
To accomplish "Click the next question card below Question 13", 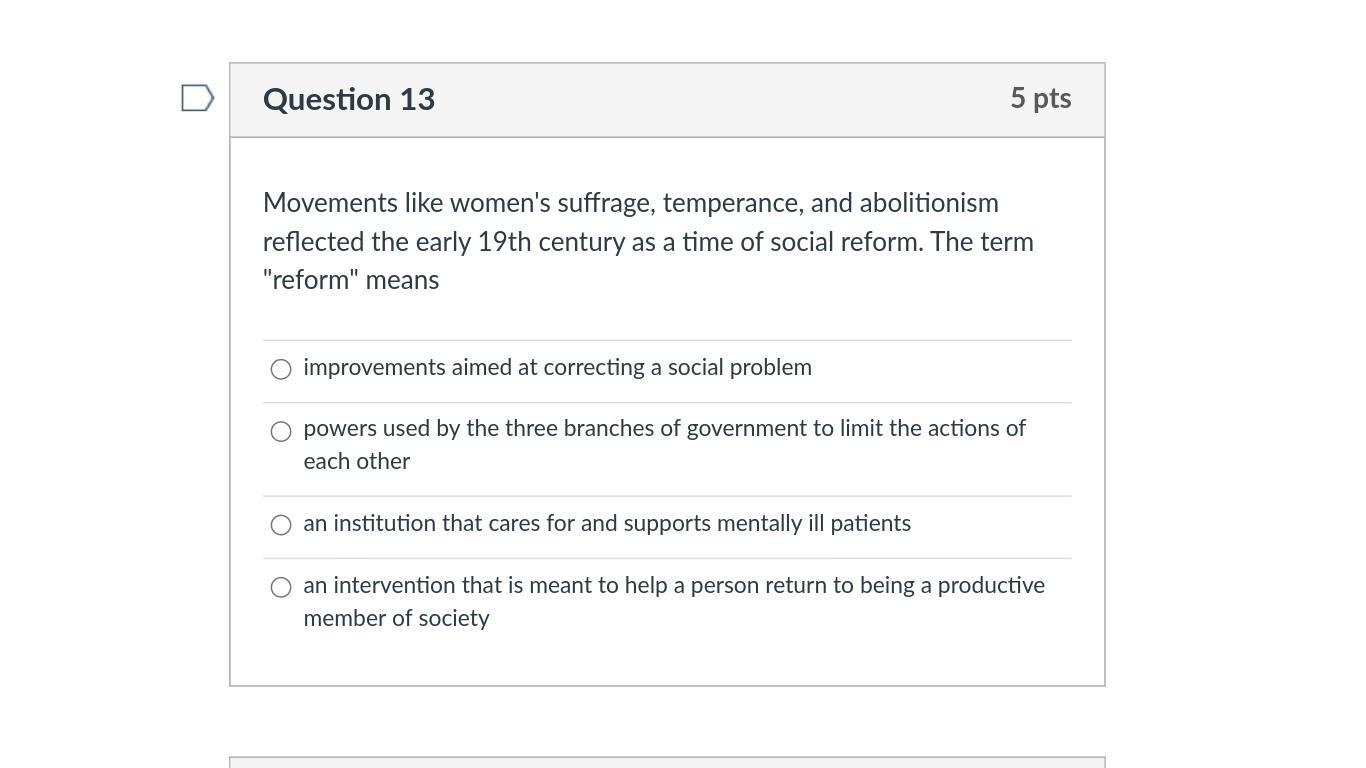I will [667, 762].
